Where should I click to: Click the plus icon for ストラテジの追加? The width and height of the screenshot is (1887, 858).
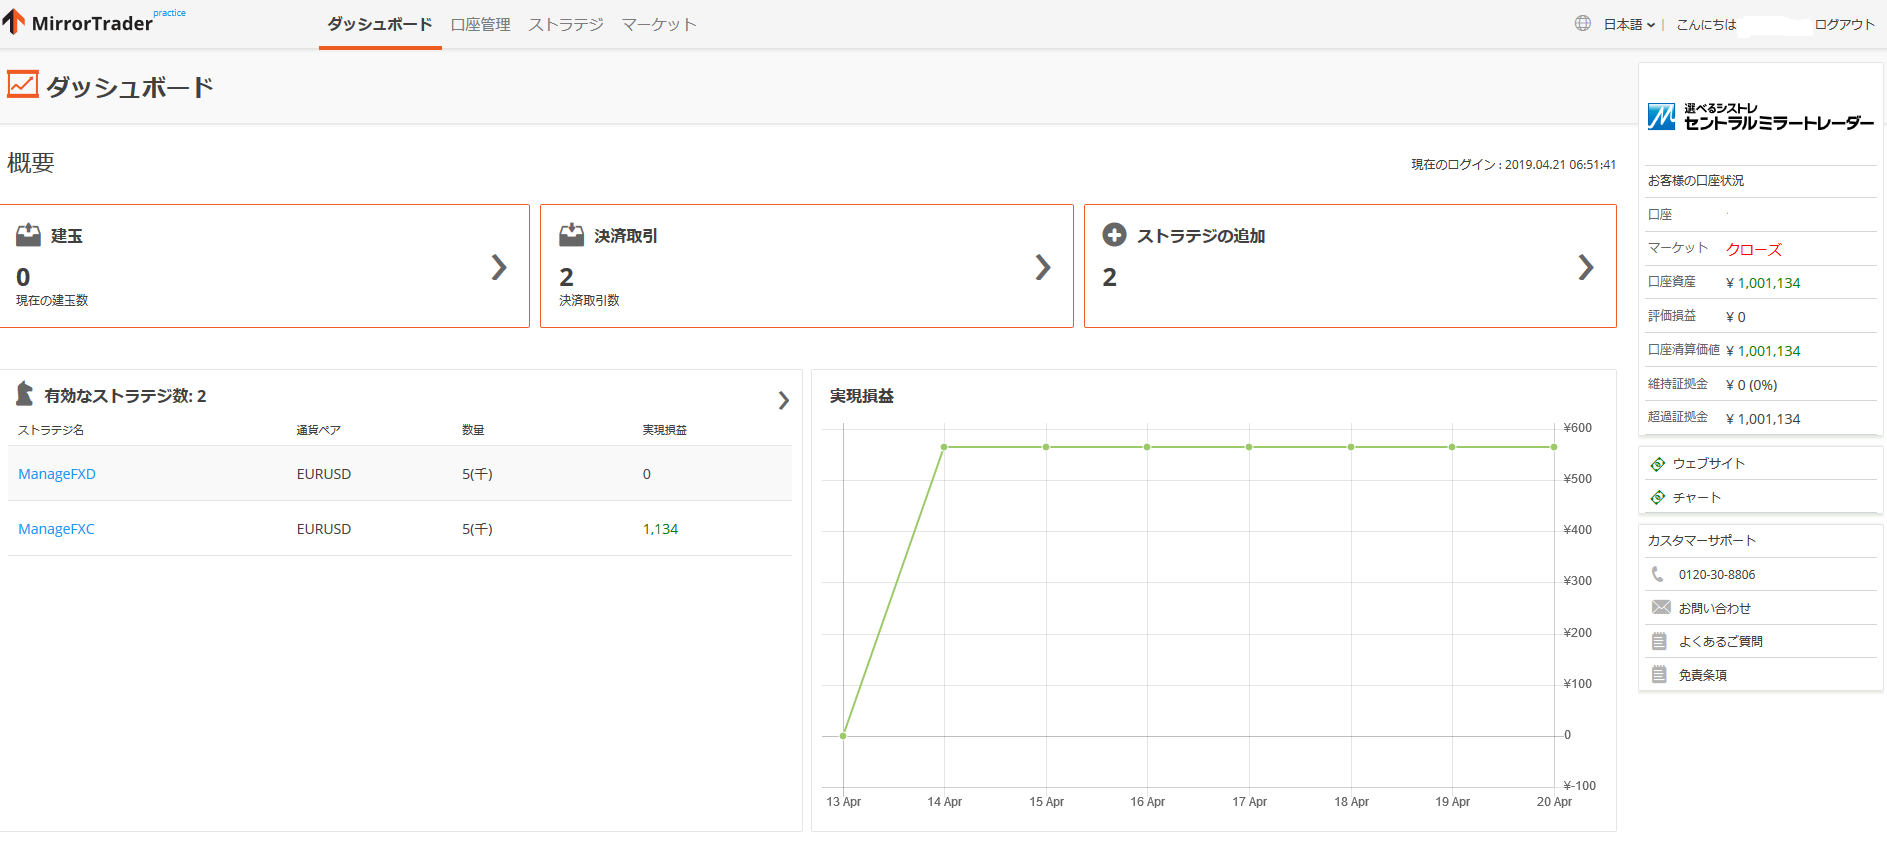pyautogui.click(x=1114, y=235)
